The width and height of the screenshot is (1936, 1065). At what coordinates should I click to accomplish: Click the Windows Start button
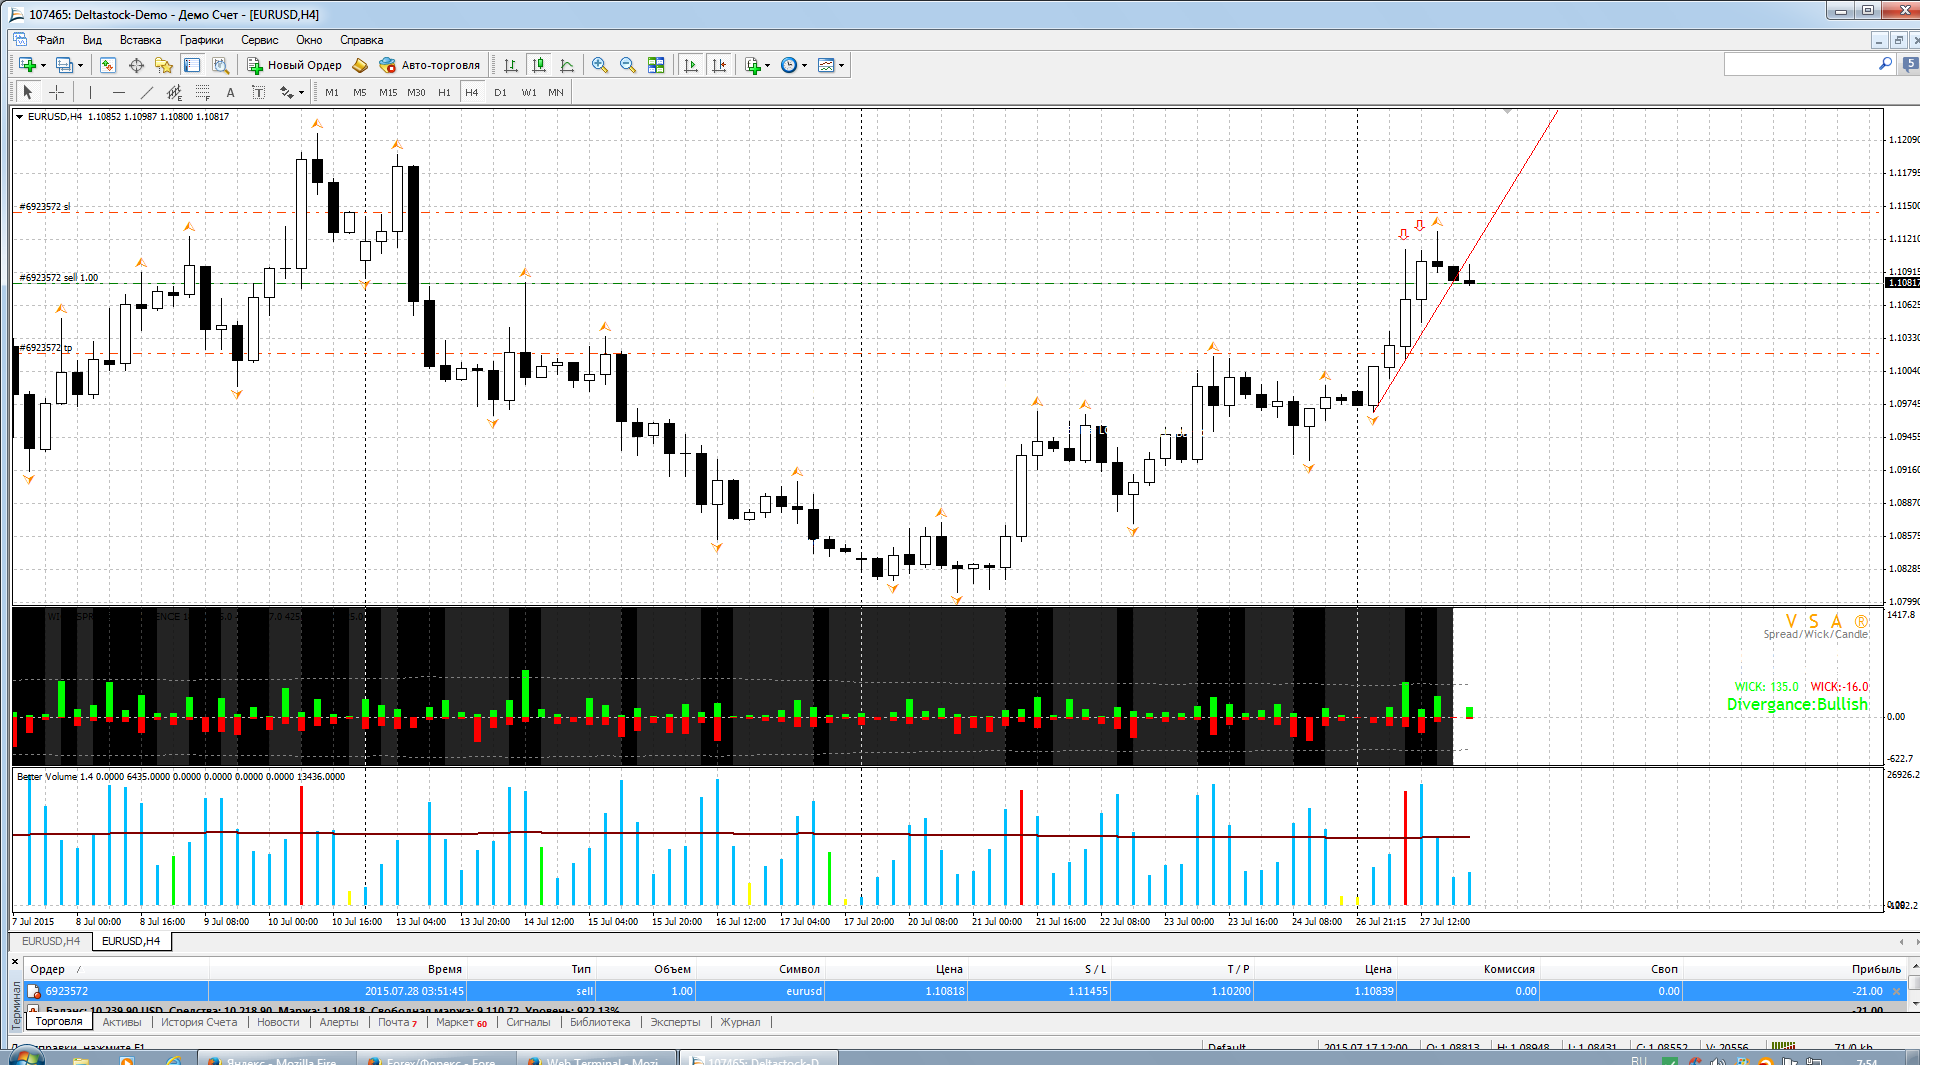click(x=26, y=1058)
